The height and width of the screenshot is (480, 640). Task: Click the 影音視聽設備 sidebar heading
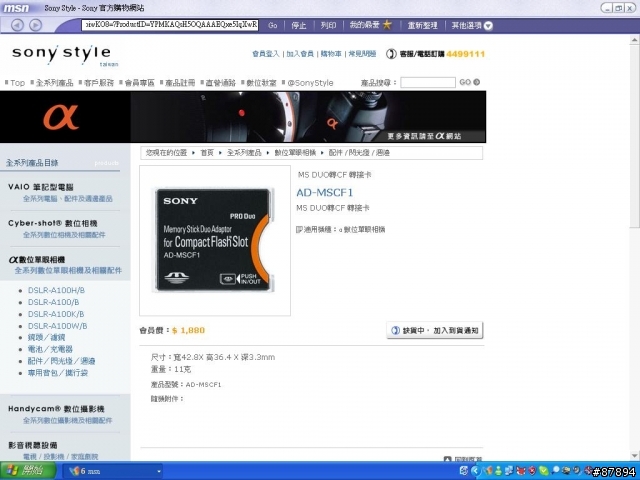(33, 445)
